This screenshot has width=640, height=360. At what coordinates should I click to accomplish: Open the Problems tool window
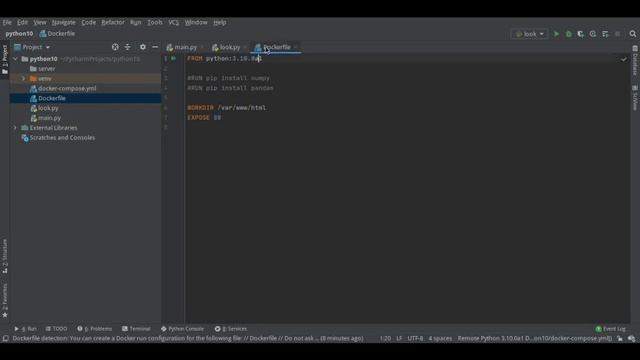94,329
